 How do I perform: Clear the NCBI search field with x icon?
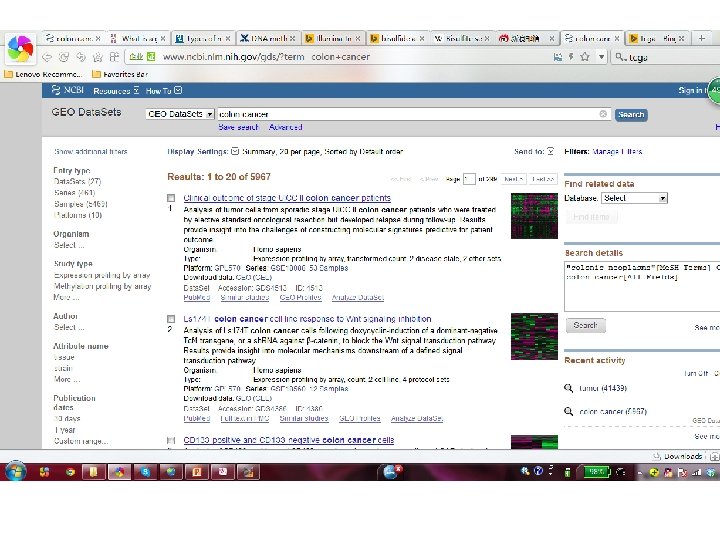click(603, 114)
